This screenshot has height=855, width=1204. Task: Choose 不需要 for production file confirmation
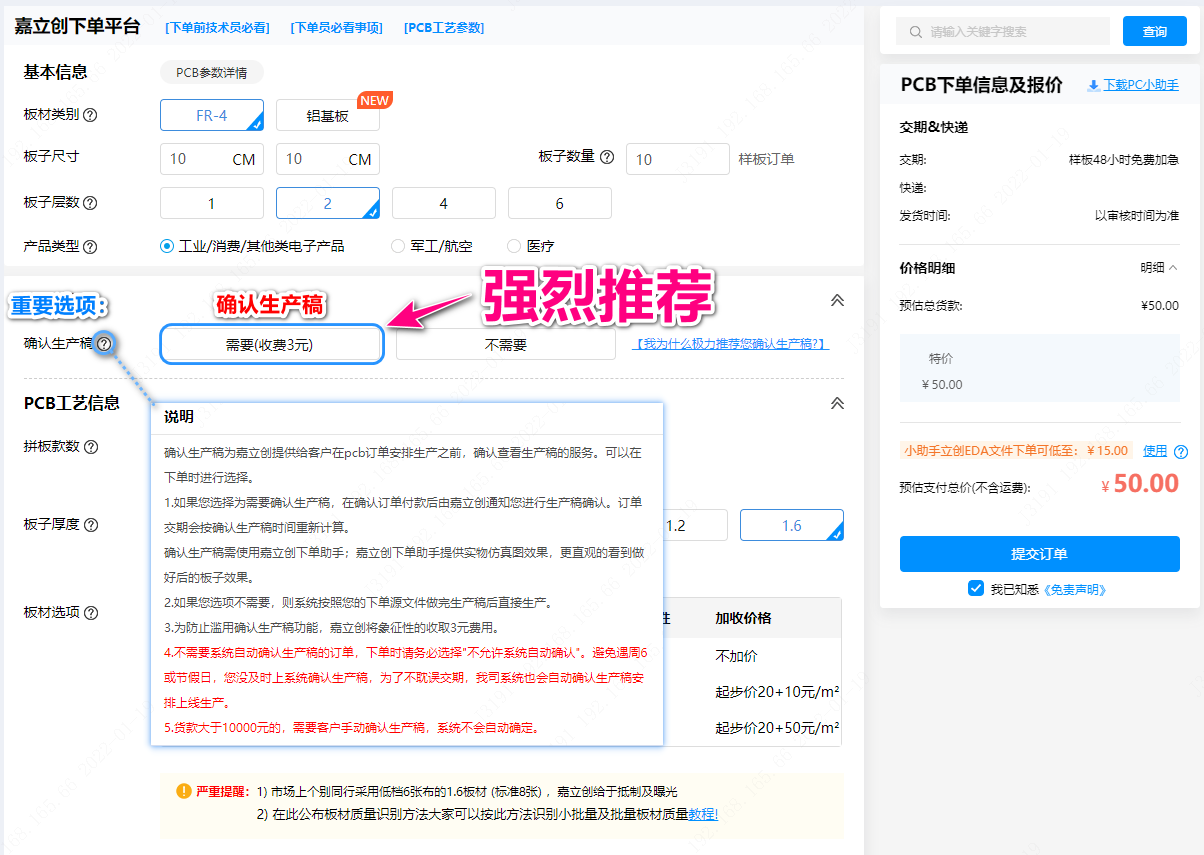pos(506,344)
